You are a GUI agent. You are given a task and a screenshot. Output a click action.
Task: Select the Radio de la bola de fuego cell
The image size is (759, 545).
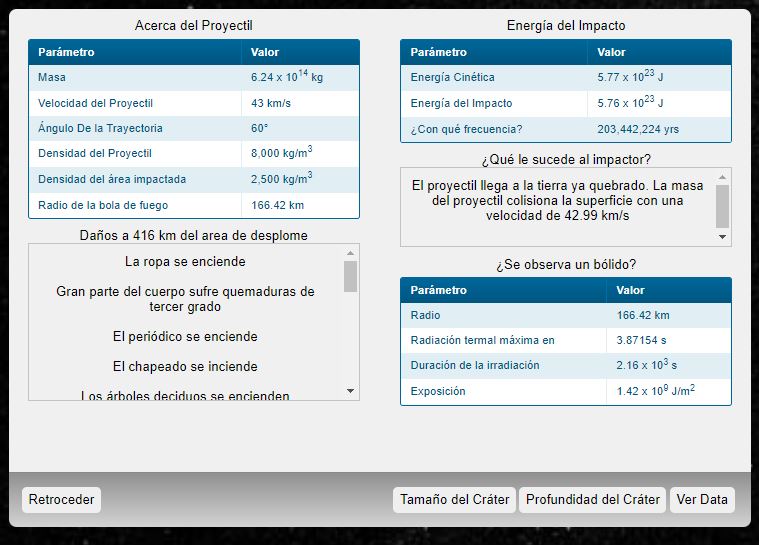click(x=135, y=205)
